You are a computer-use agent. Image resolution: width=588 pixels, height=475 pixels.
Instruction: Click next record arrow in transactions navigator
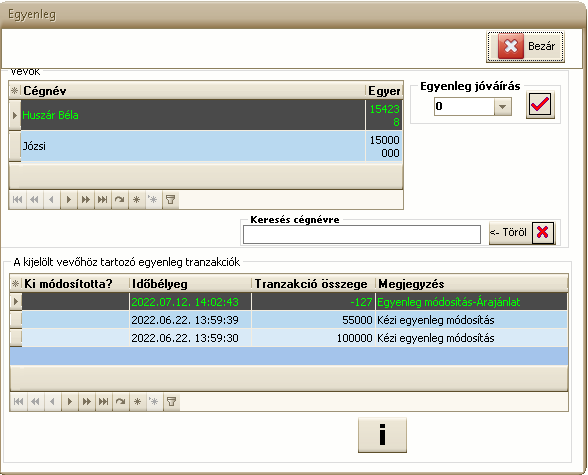tap(70, 402)
